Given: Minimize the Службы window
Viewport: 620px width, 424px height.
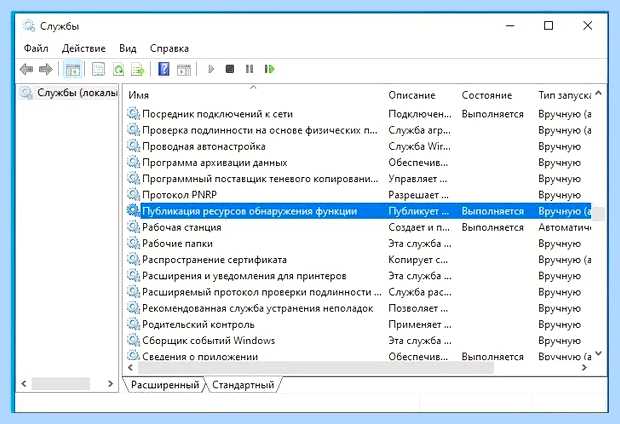Looking at the screenshot, I should point(510,26).
